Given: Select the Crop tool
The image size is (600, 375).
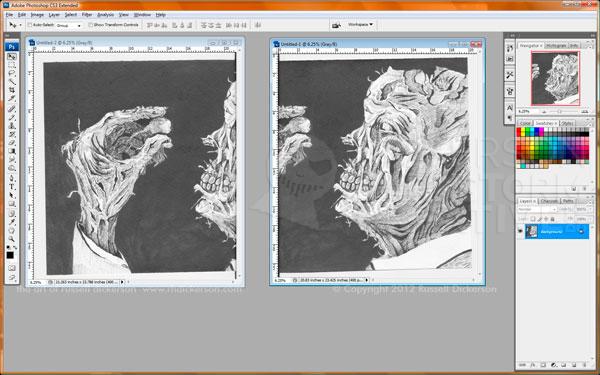Looking at the screenshot, I should pyautogui.click(x=12, y=90).
